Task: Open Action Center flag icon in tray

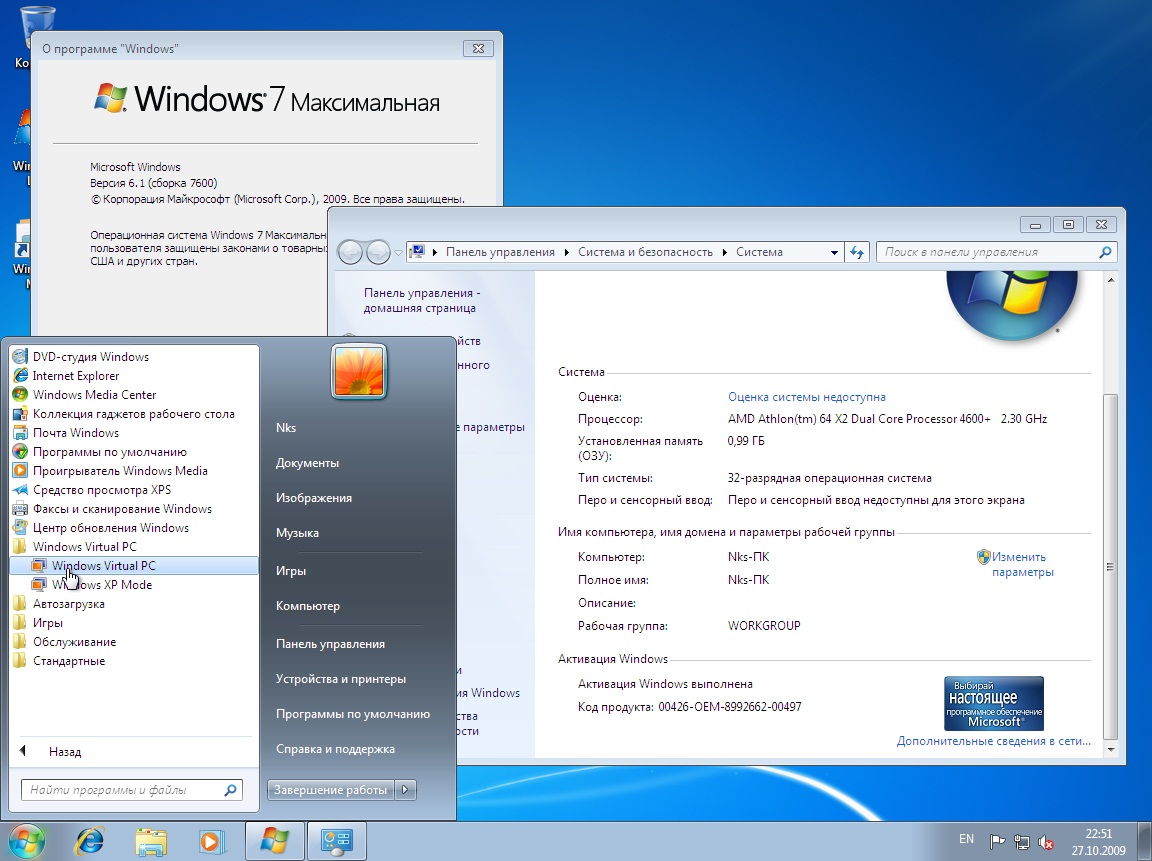Action: (x=997, y=841)
